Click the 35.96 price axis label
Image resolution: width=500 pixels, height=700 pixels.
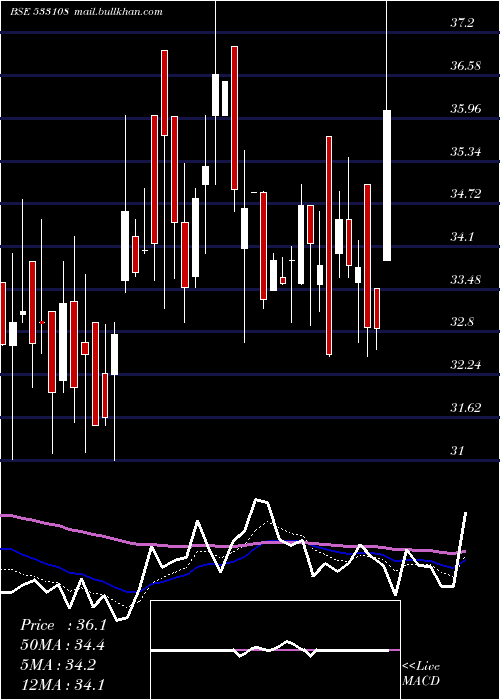point(465,109)
